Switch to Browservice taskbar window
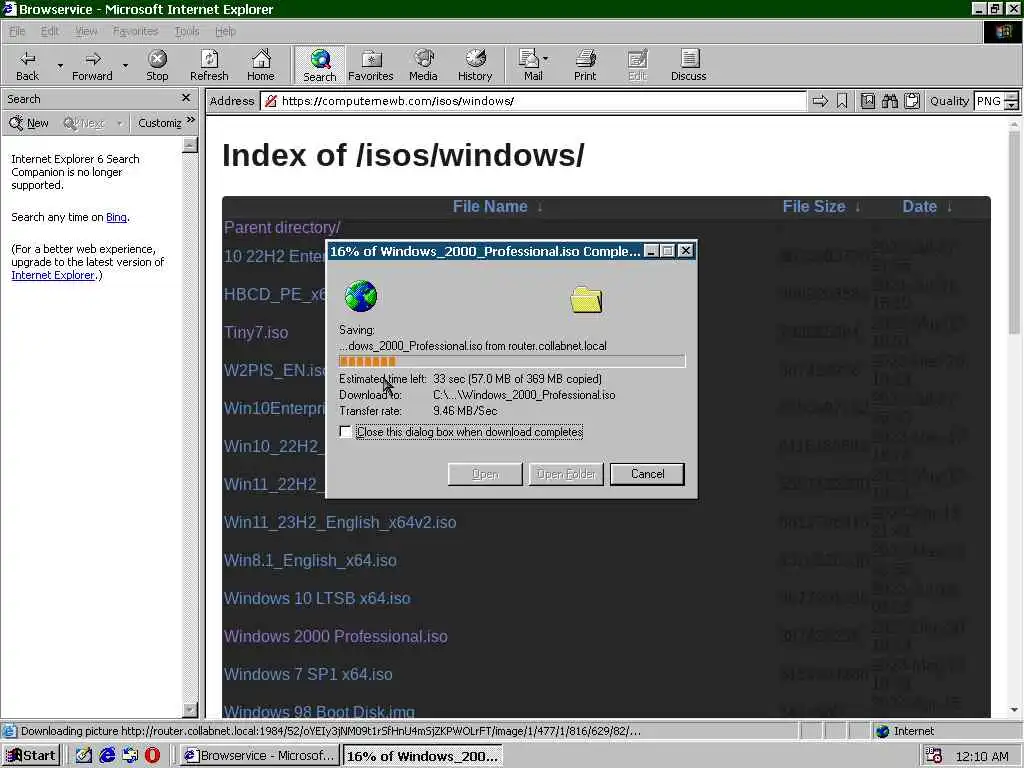The width and height of the screenshot is (1024, 768). tap(259, 756)
